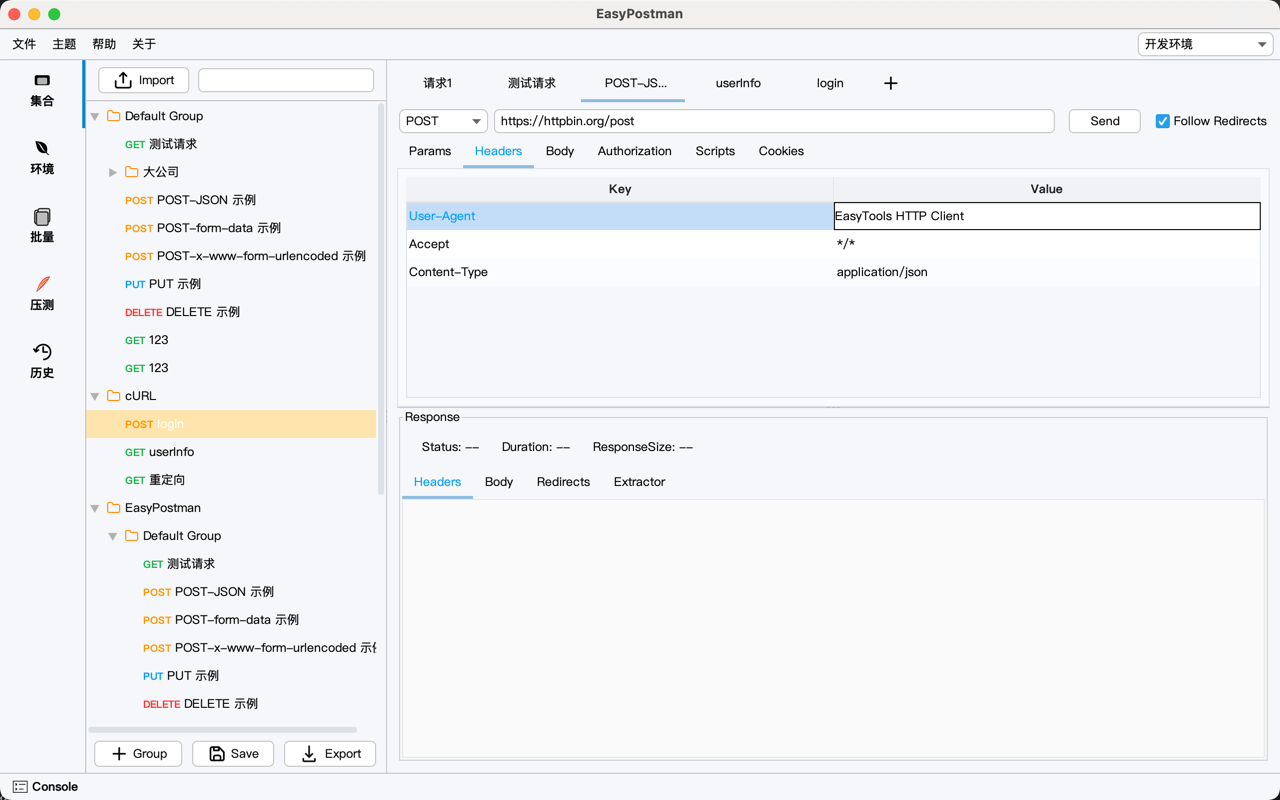This screenshot has height=800, width=1280.
Task: Open the Authorization tab
Action: (x=635, y=151)
